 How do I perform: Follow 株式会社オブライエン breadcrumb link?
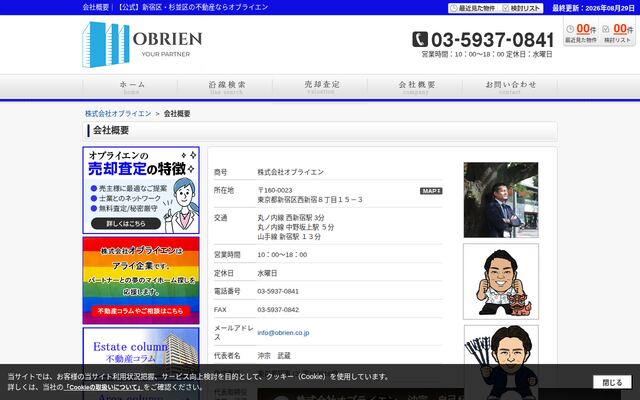tap(118, 113)
